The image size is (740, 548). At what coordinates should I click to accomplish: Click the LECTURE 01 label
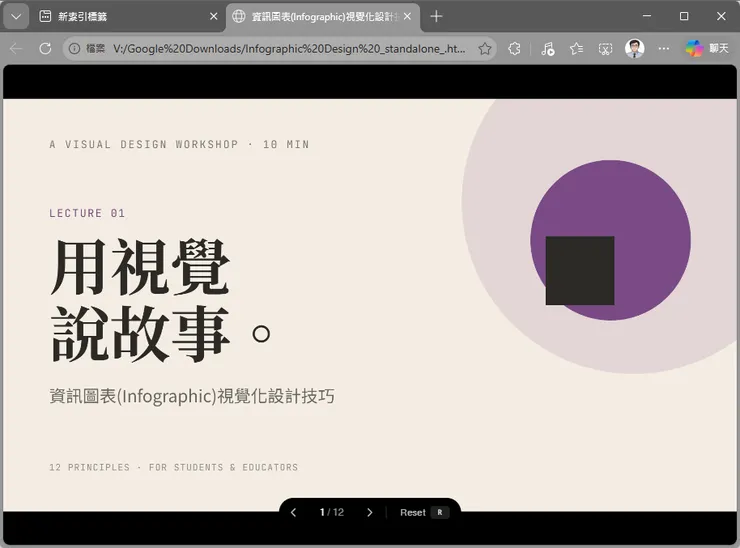click(x=87, y=213)
